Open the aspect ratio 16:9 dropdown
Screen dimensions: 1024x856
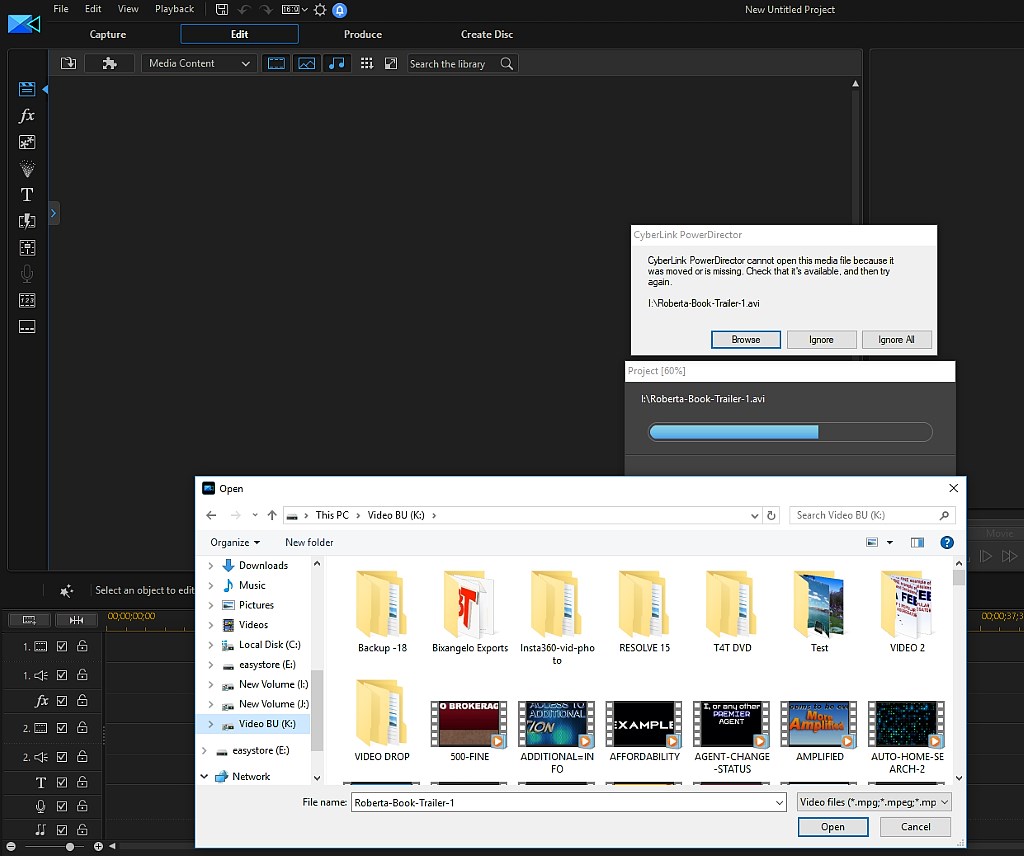295,9
